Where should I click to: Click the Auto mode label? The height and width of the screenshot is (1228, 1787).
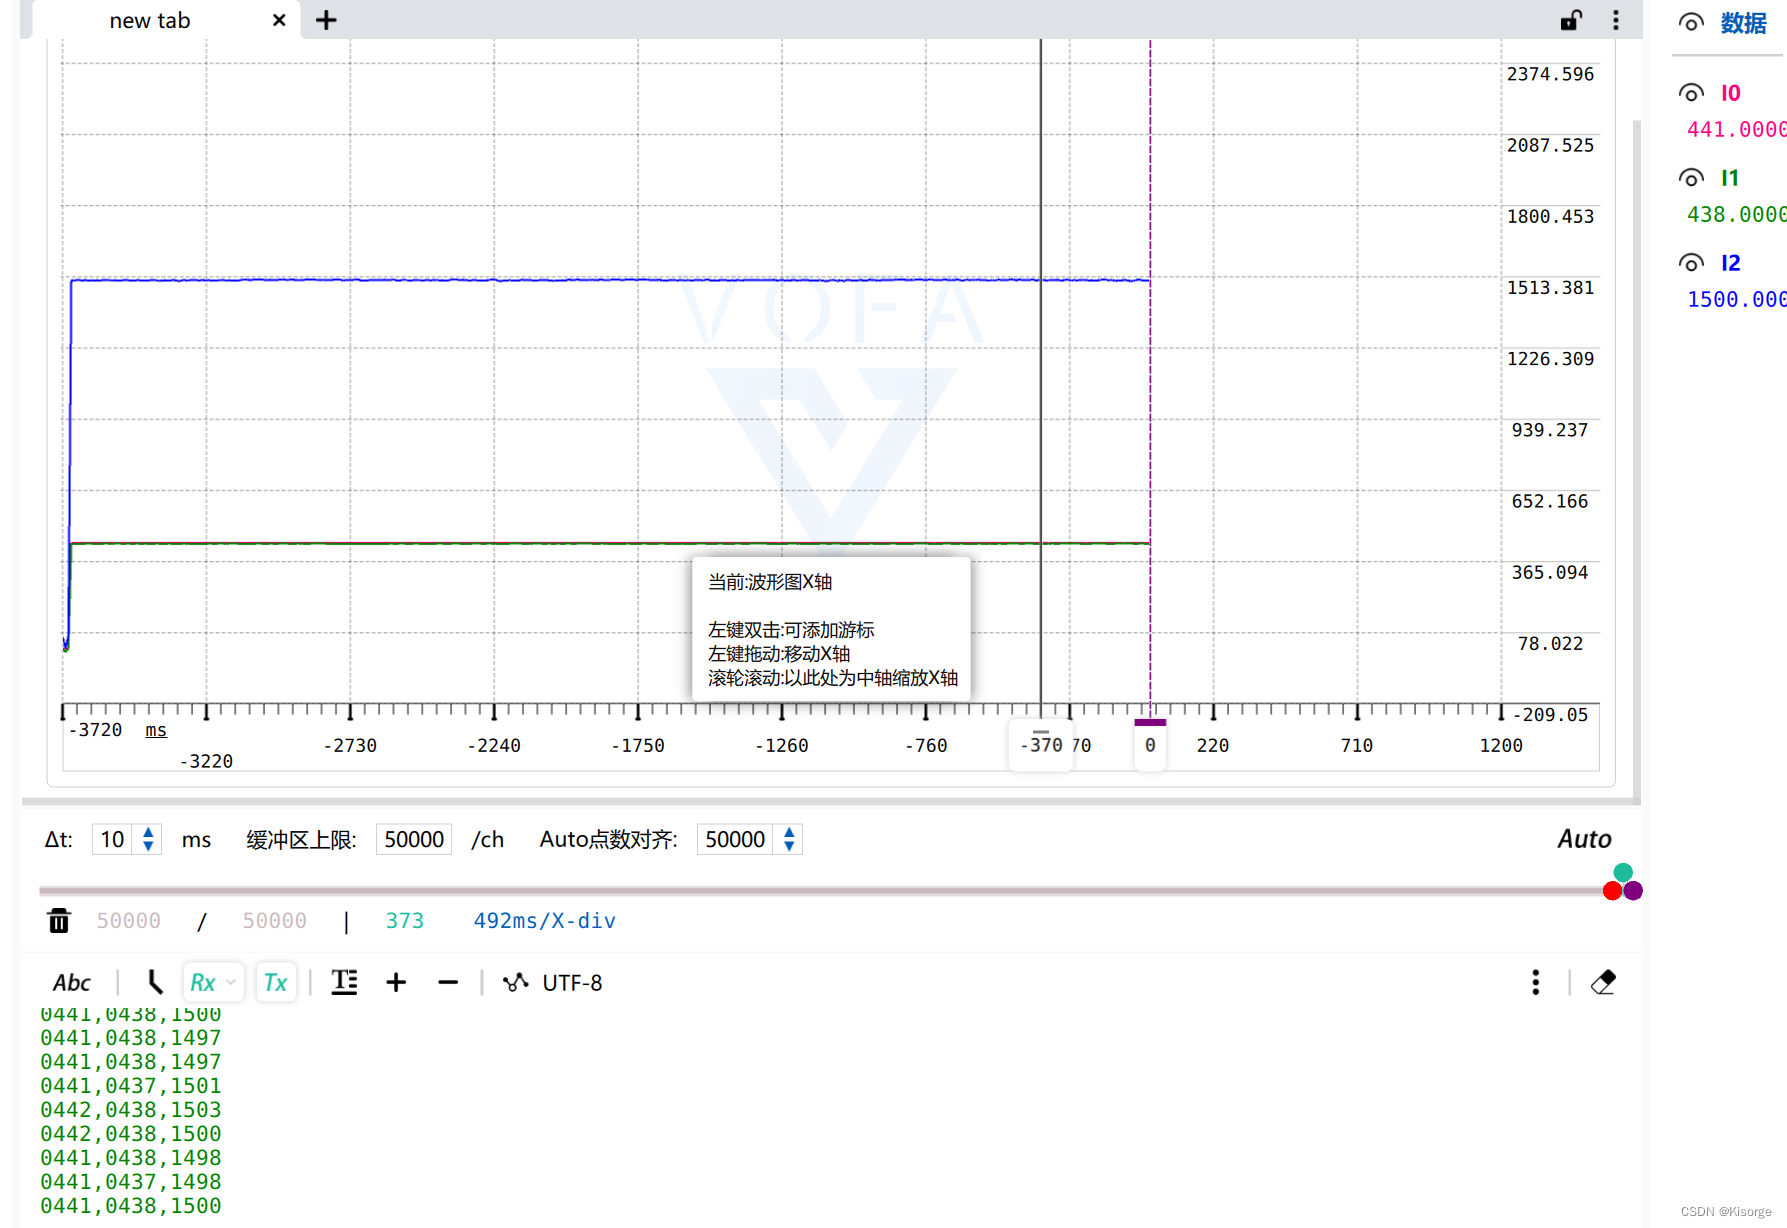tap(1585, 839)
